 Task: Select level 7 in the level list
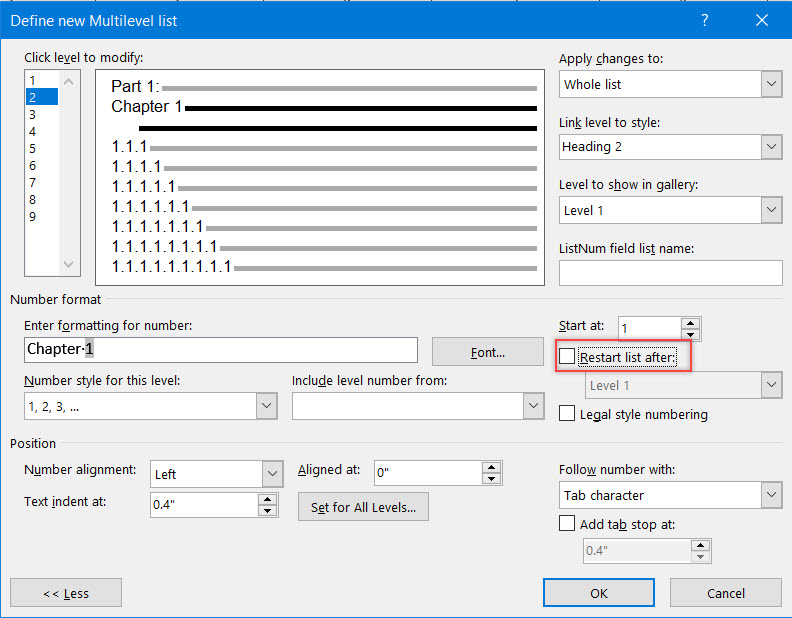[42, 183]
